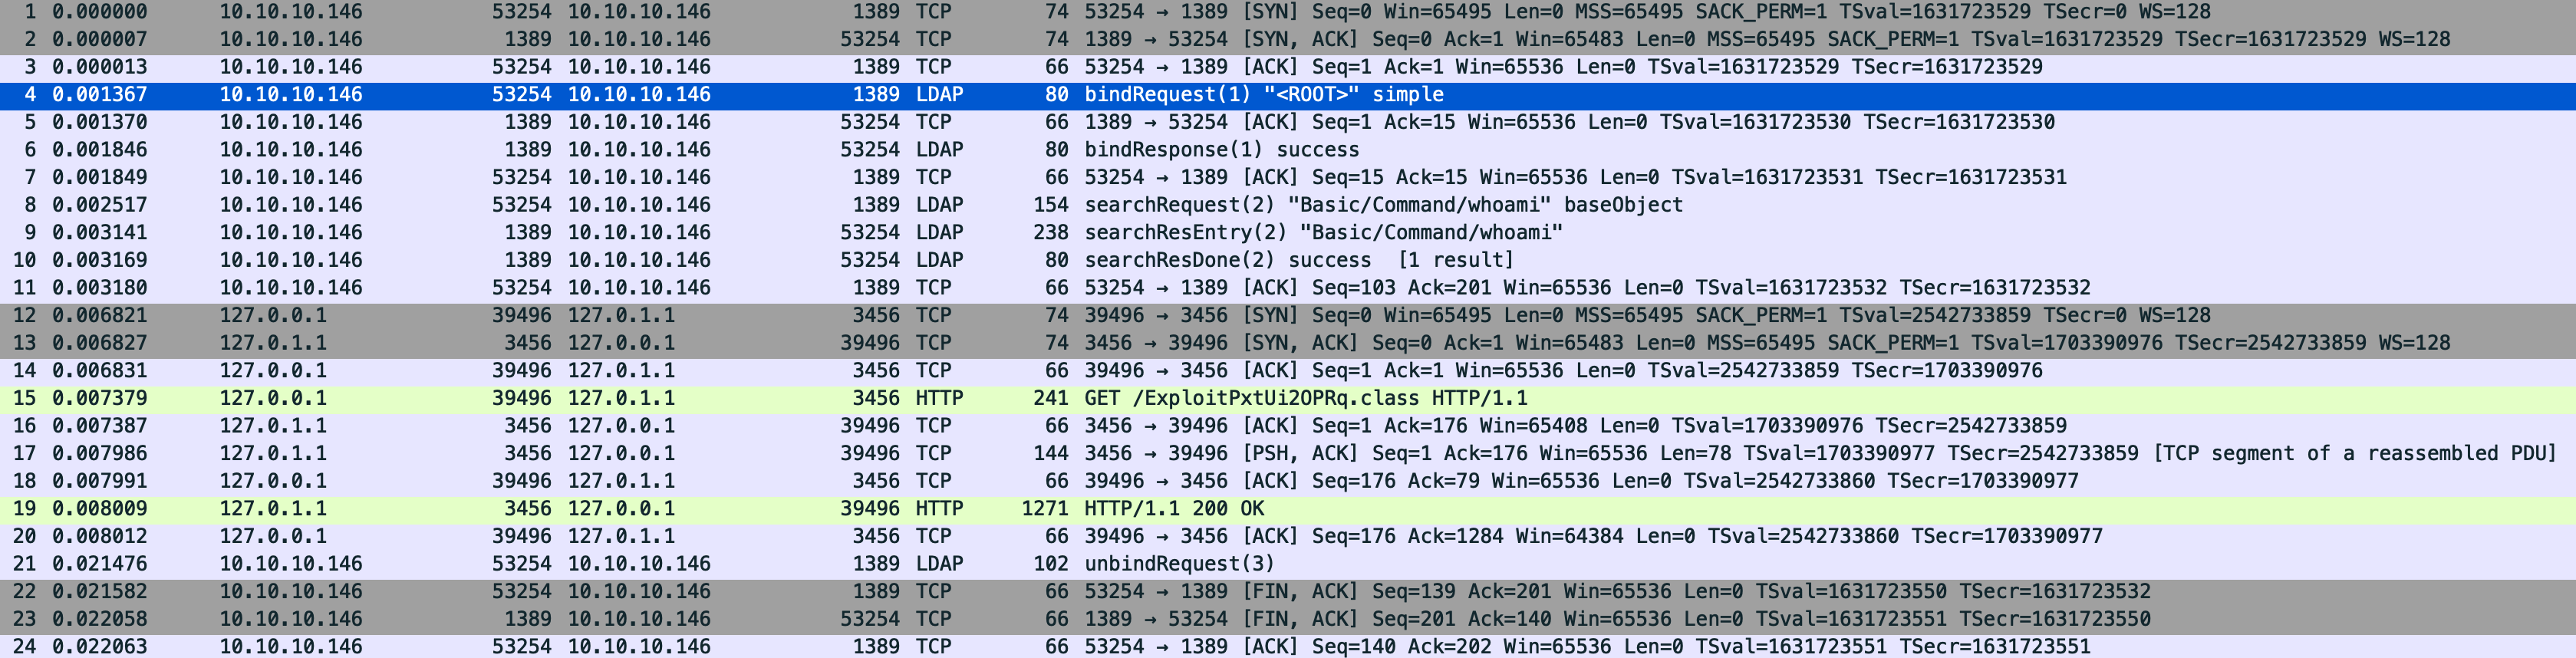
Task: Select the last ACK packet number 24
Action: tap(1288, 646)
